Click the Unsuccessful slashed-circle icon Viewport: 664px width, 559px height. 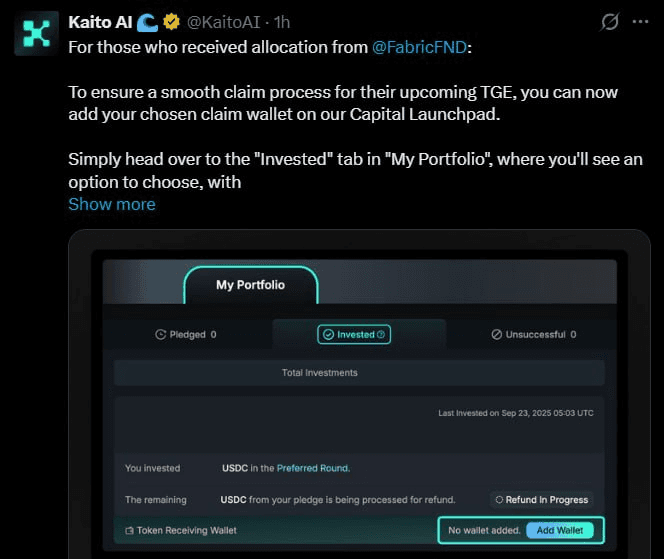coord(496,335)
